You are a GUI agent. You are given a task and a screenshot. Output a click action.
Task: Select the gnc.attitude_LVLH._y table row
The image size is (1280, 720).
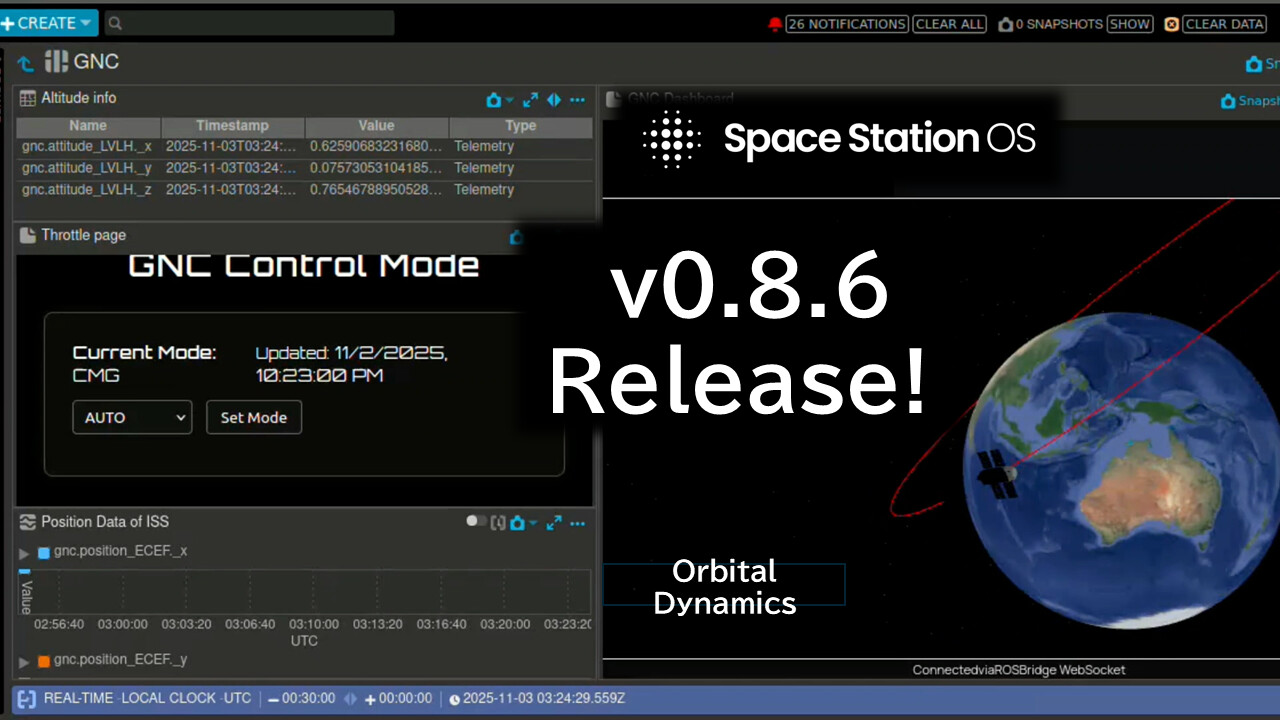305,168
